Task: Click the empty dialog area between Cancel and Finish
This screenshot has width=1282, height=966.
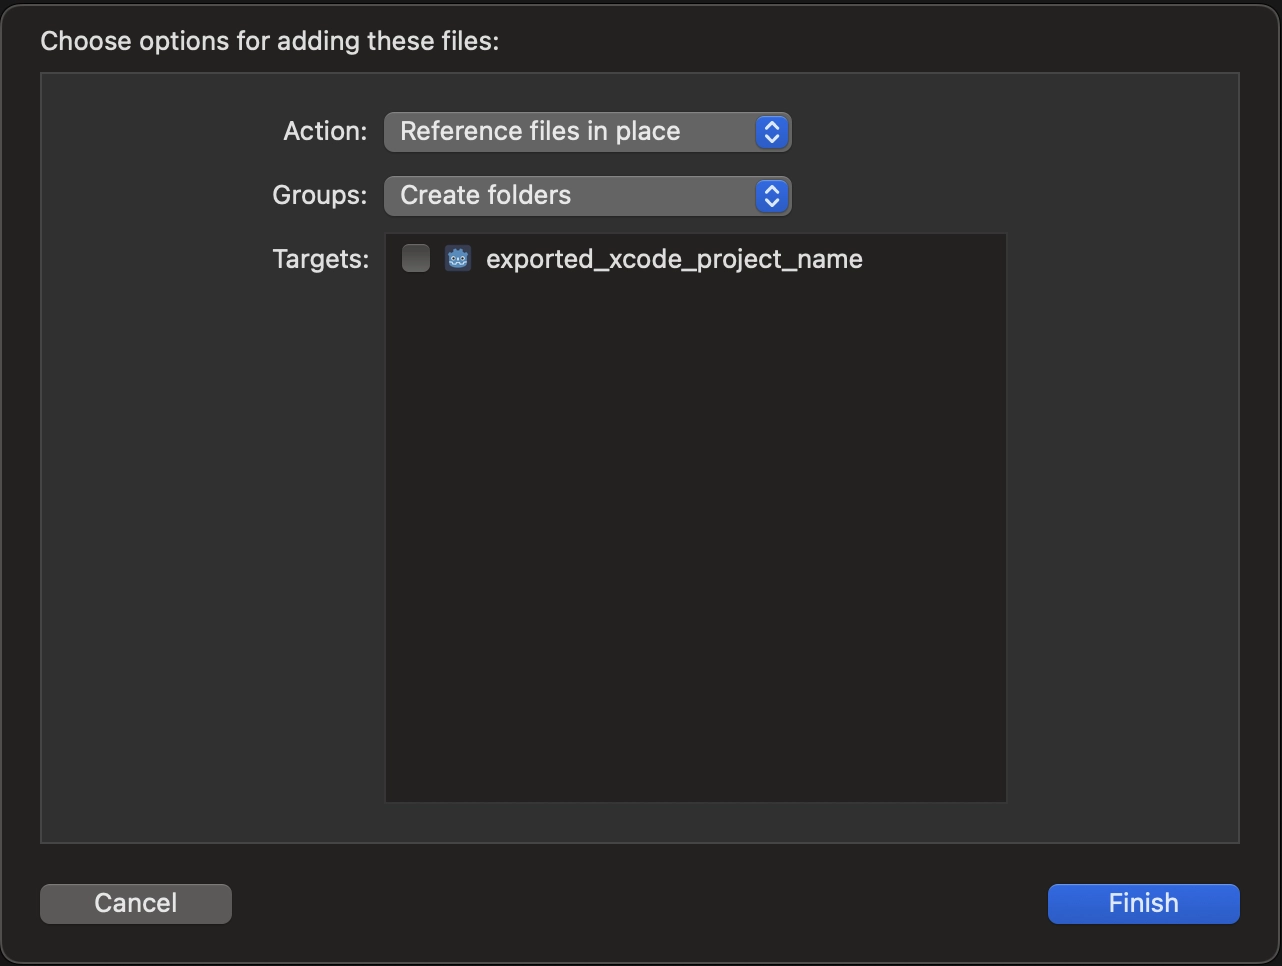Action: coord(640,903)
